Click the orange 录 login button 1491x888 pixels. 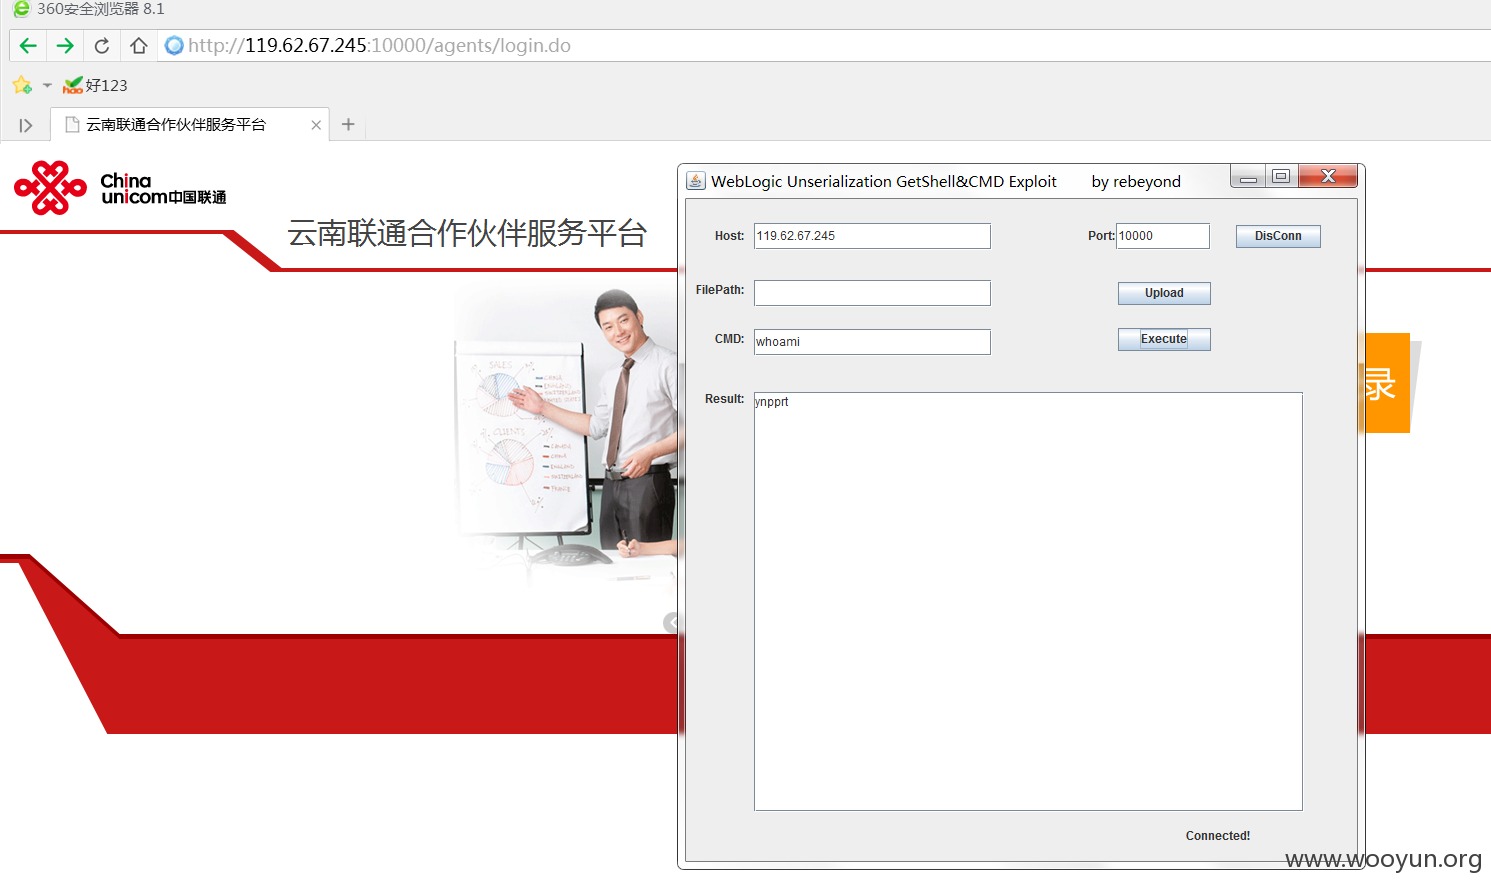pos(1387,383)
